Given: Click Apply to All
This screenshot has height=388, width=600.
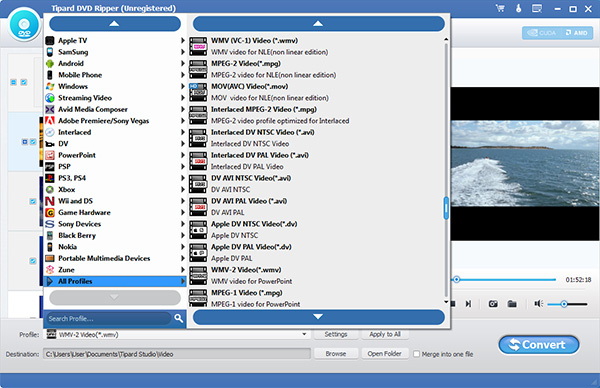Looking at the screenshot, I should (x=385, y=334).
